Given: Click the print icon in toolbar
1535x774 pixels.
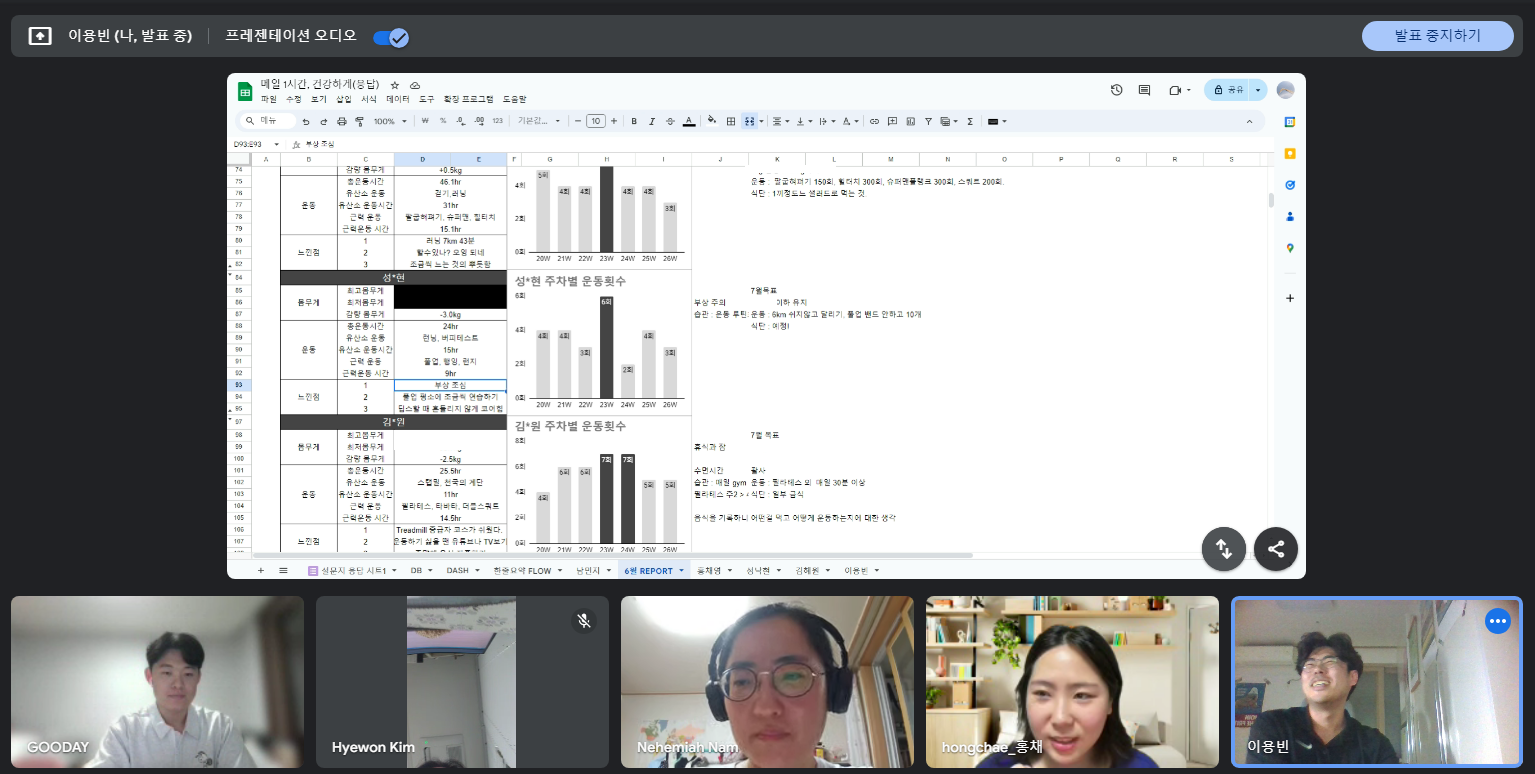Looking at the screenshot, I should [x=342, y=121].
